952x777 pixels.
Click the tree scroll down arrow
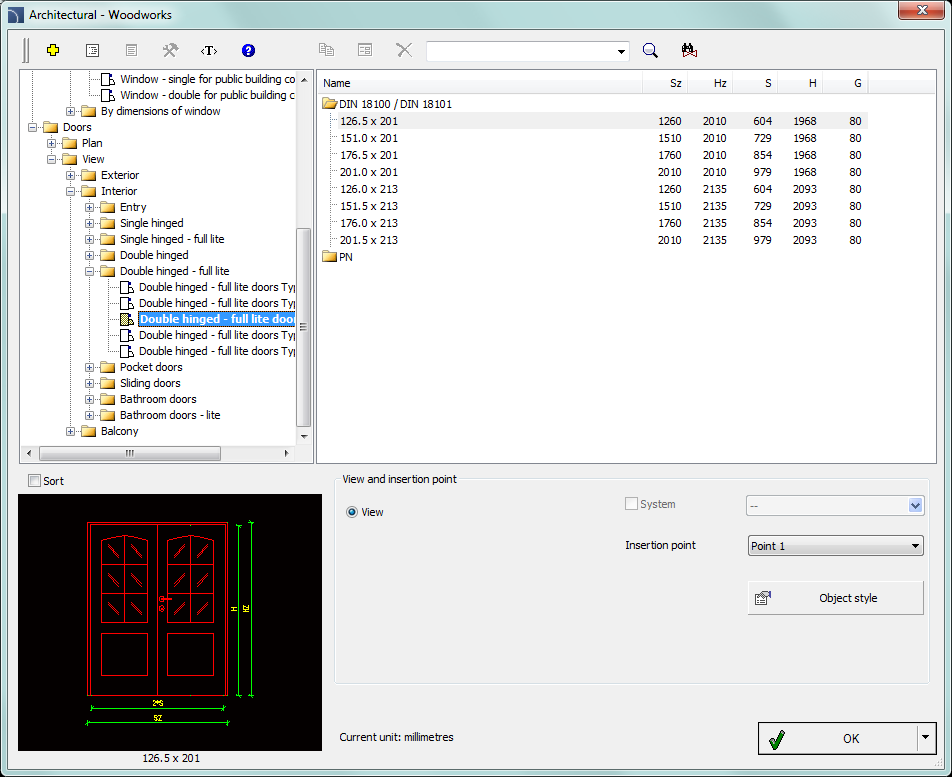[x=304, y=436]
